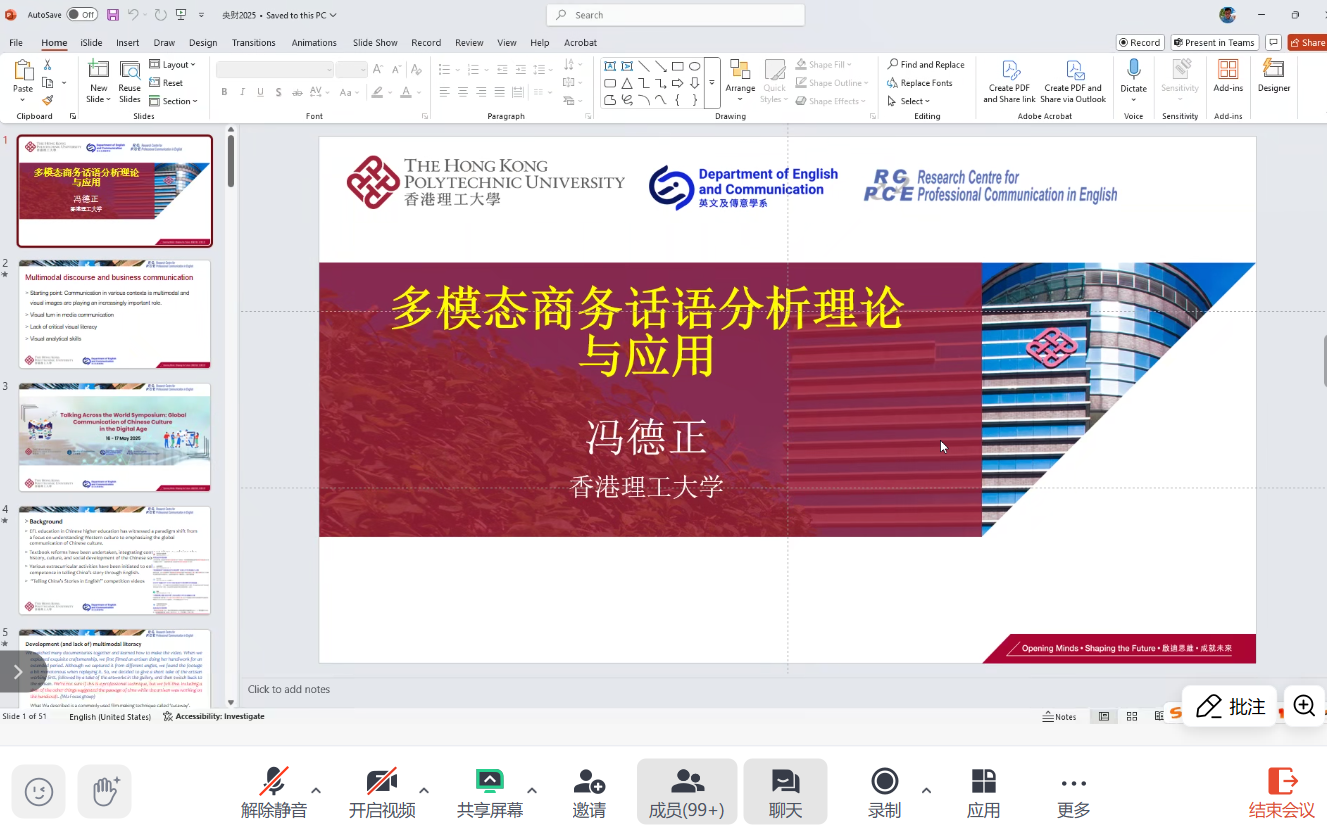Open the Designer pane icon
The image size is (1327, 831).
[x=1273, y=70]
